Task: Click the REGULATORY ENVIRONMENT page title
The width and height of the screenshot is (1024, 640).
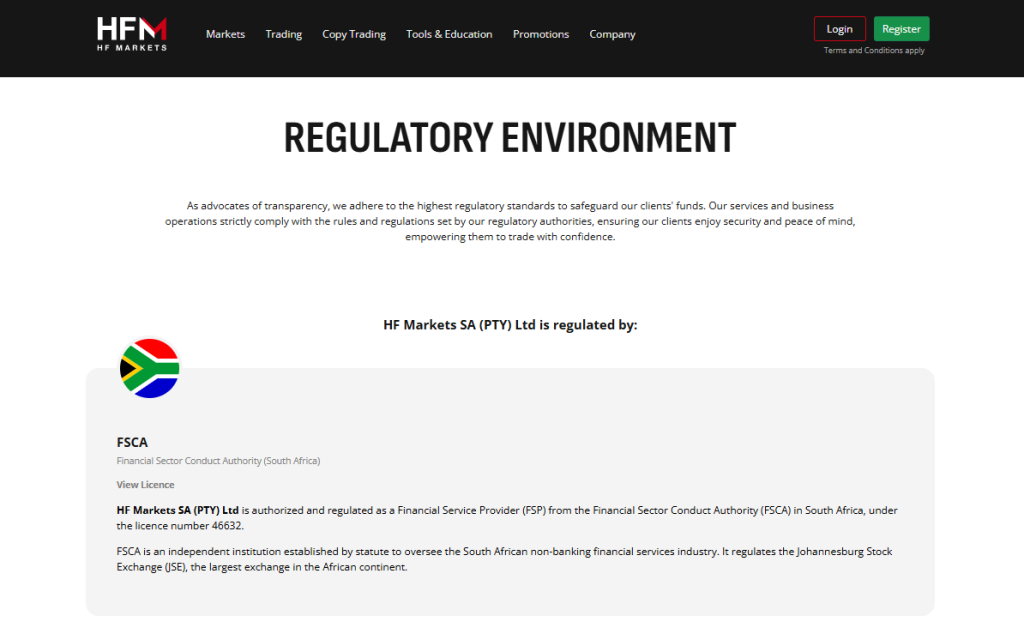Action: [x=511, y=137]
